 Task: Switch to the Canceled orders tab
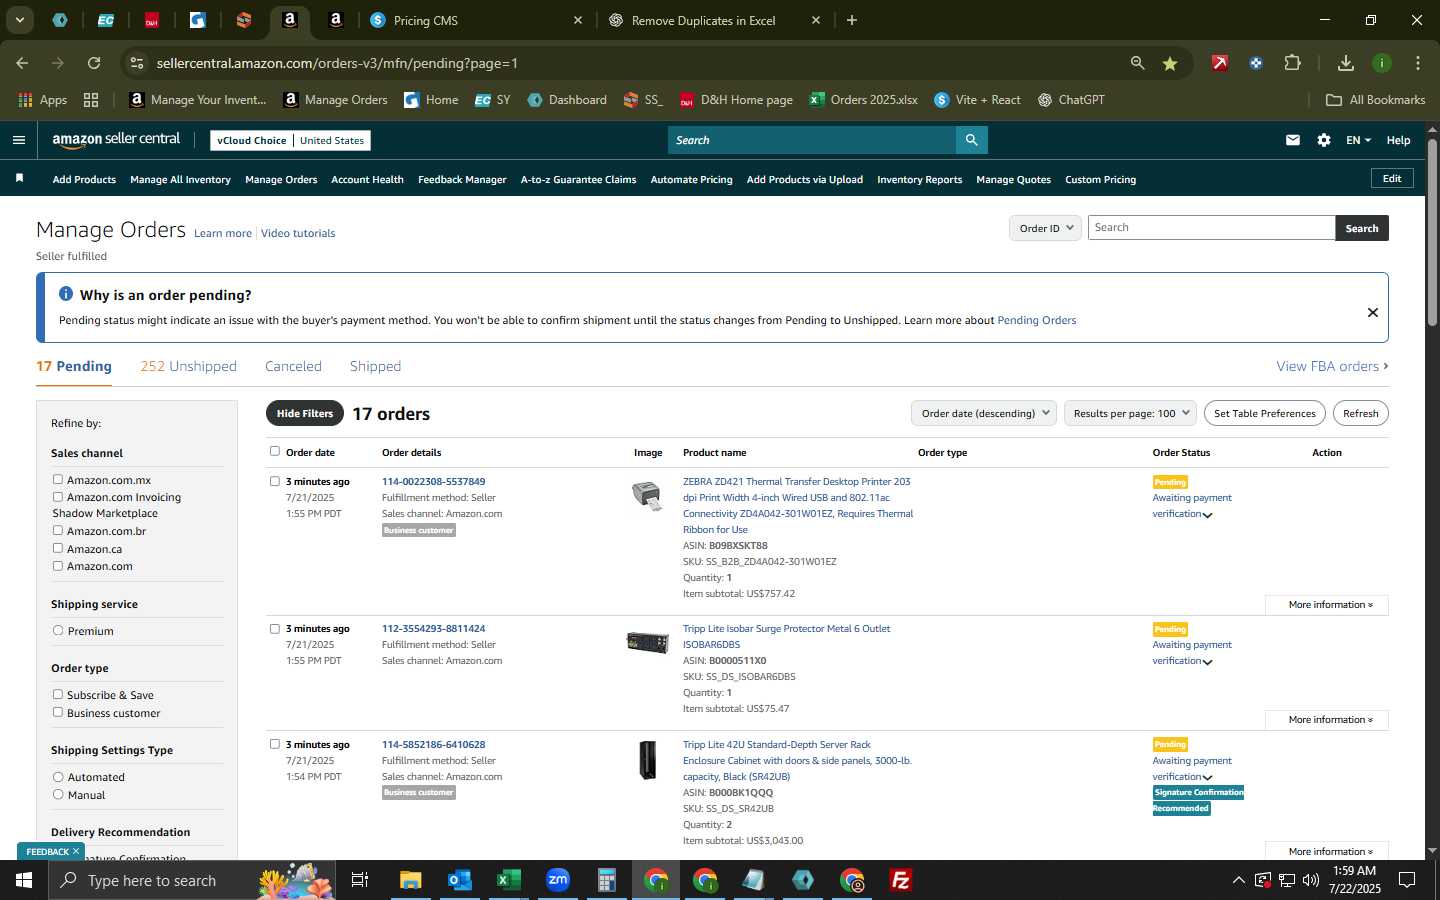click(x=293, y=366)
